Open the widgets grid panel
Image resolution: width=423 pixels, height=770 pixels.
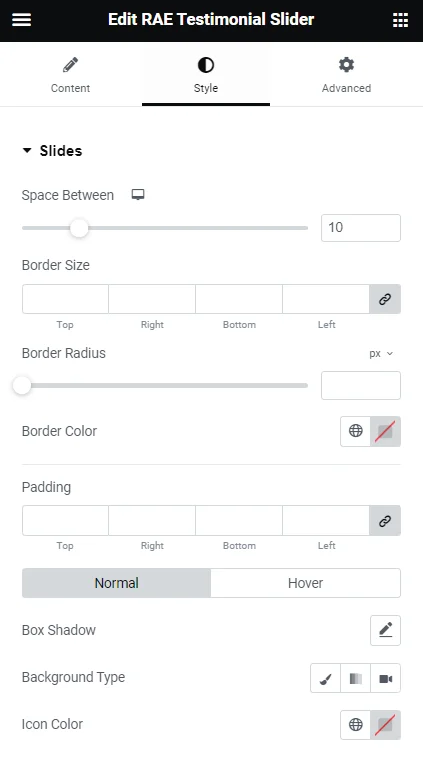click(400, 20)
